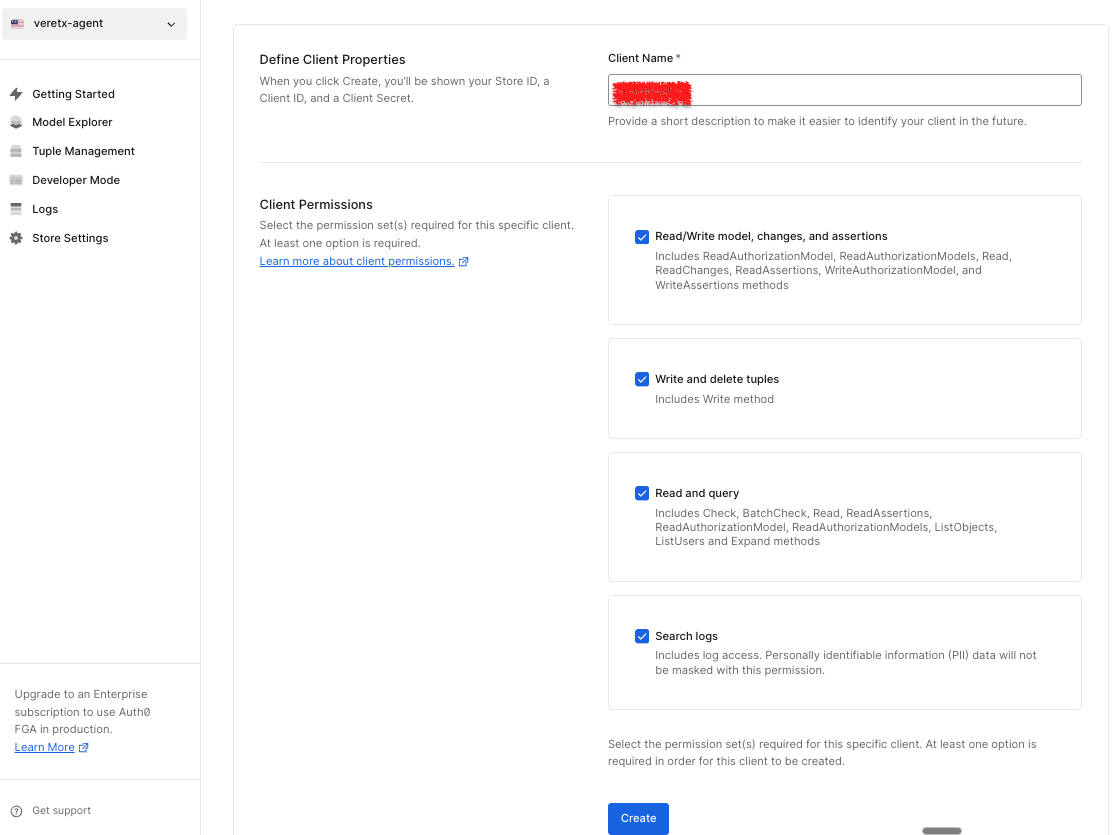Click the external link icon next to Learn More
This screenshot has width=1112, height=835.
click(83, 747)
